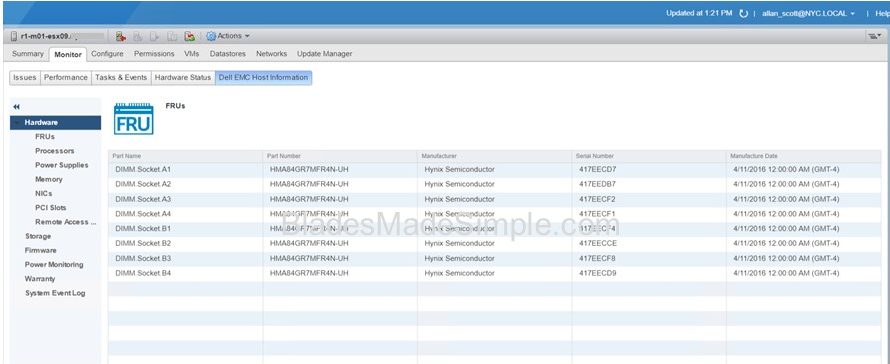Open Firmware in the sidebar

40,250
